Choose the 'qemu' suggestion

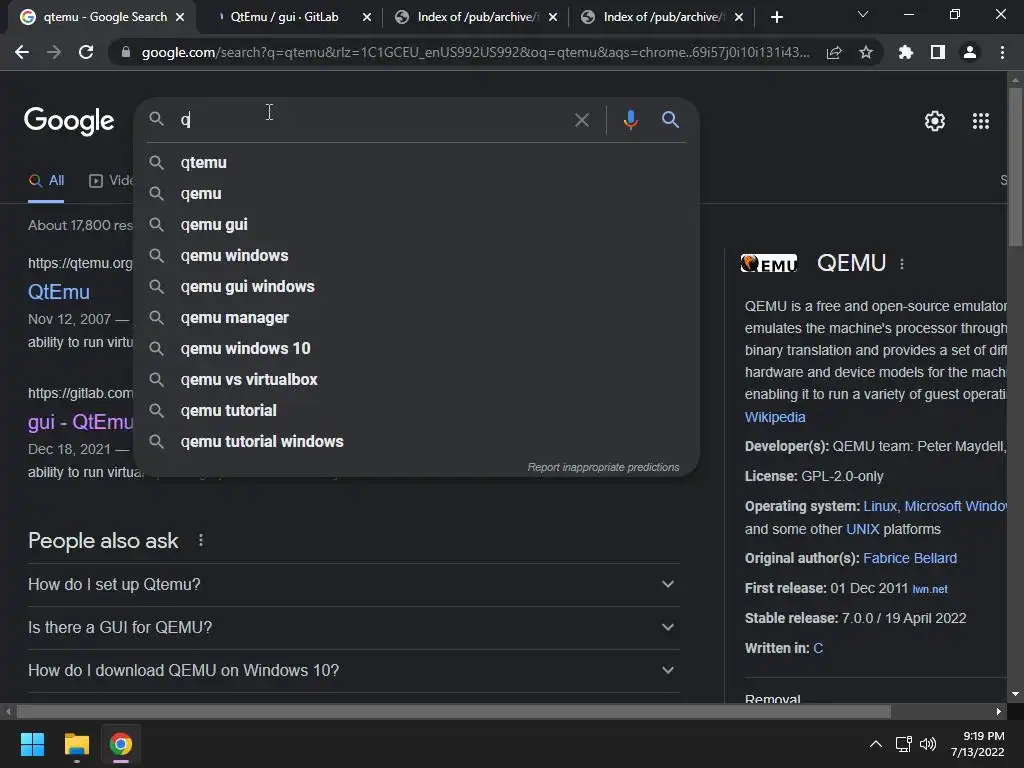tap(417, 194)
